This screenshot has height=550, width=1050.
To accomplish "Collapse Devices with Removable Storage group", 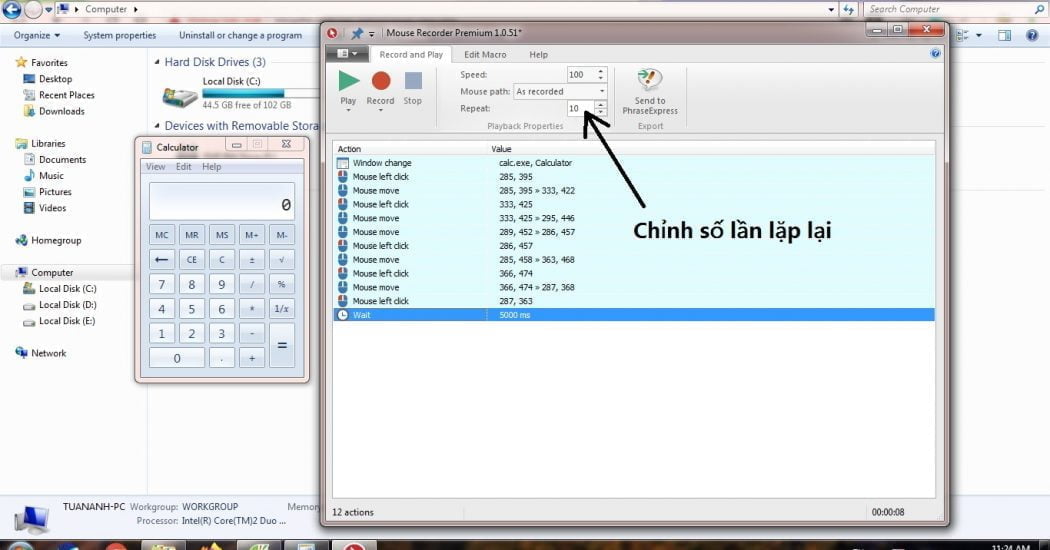I will point(157,126).
